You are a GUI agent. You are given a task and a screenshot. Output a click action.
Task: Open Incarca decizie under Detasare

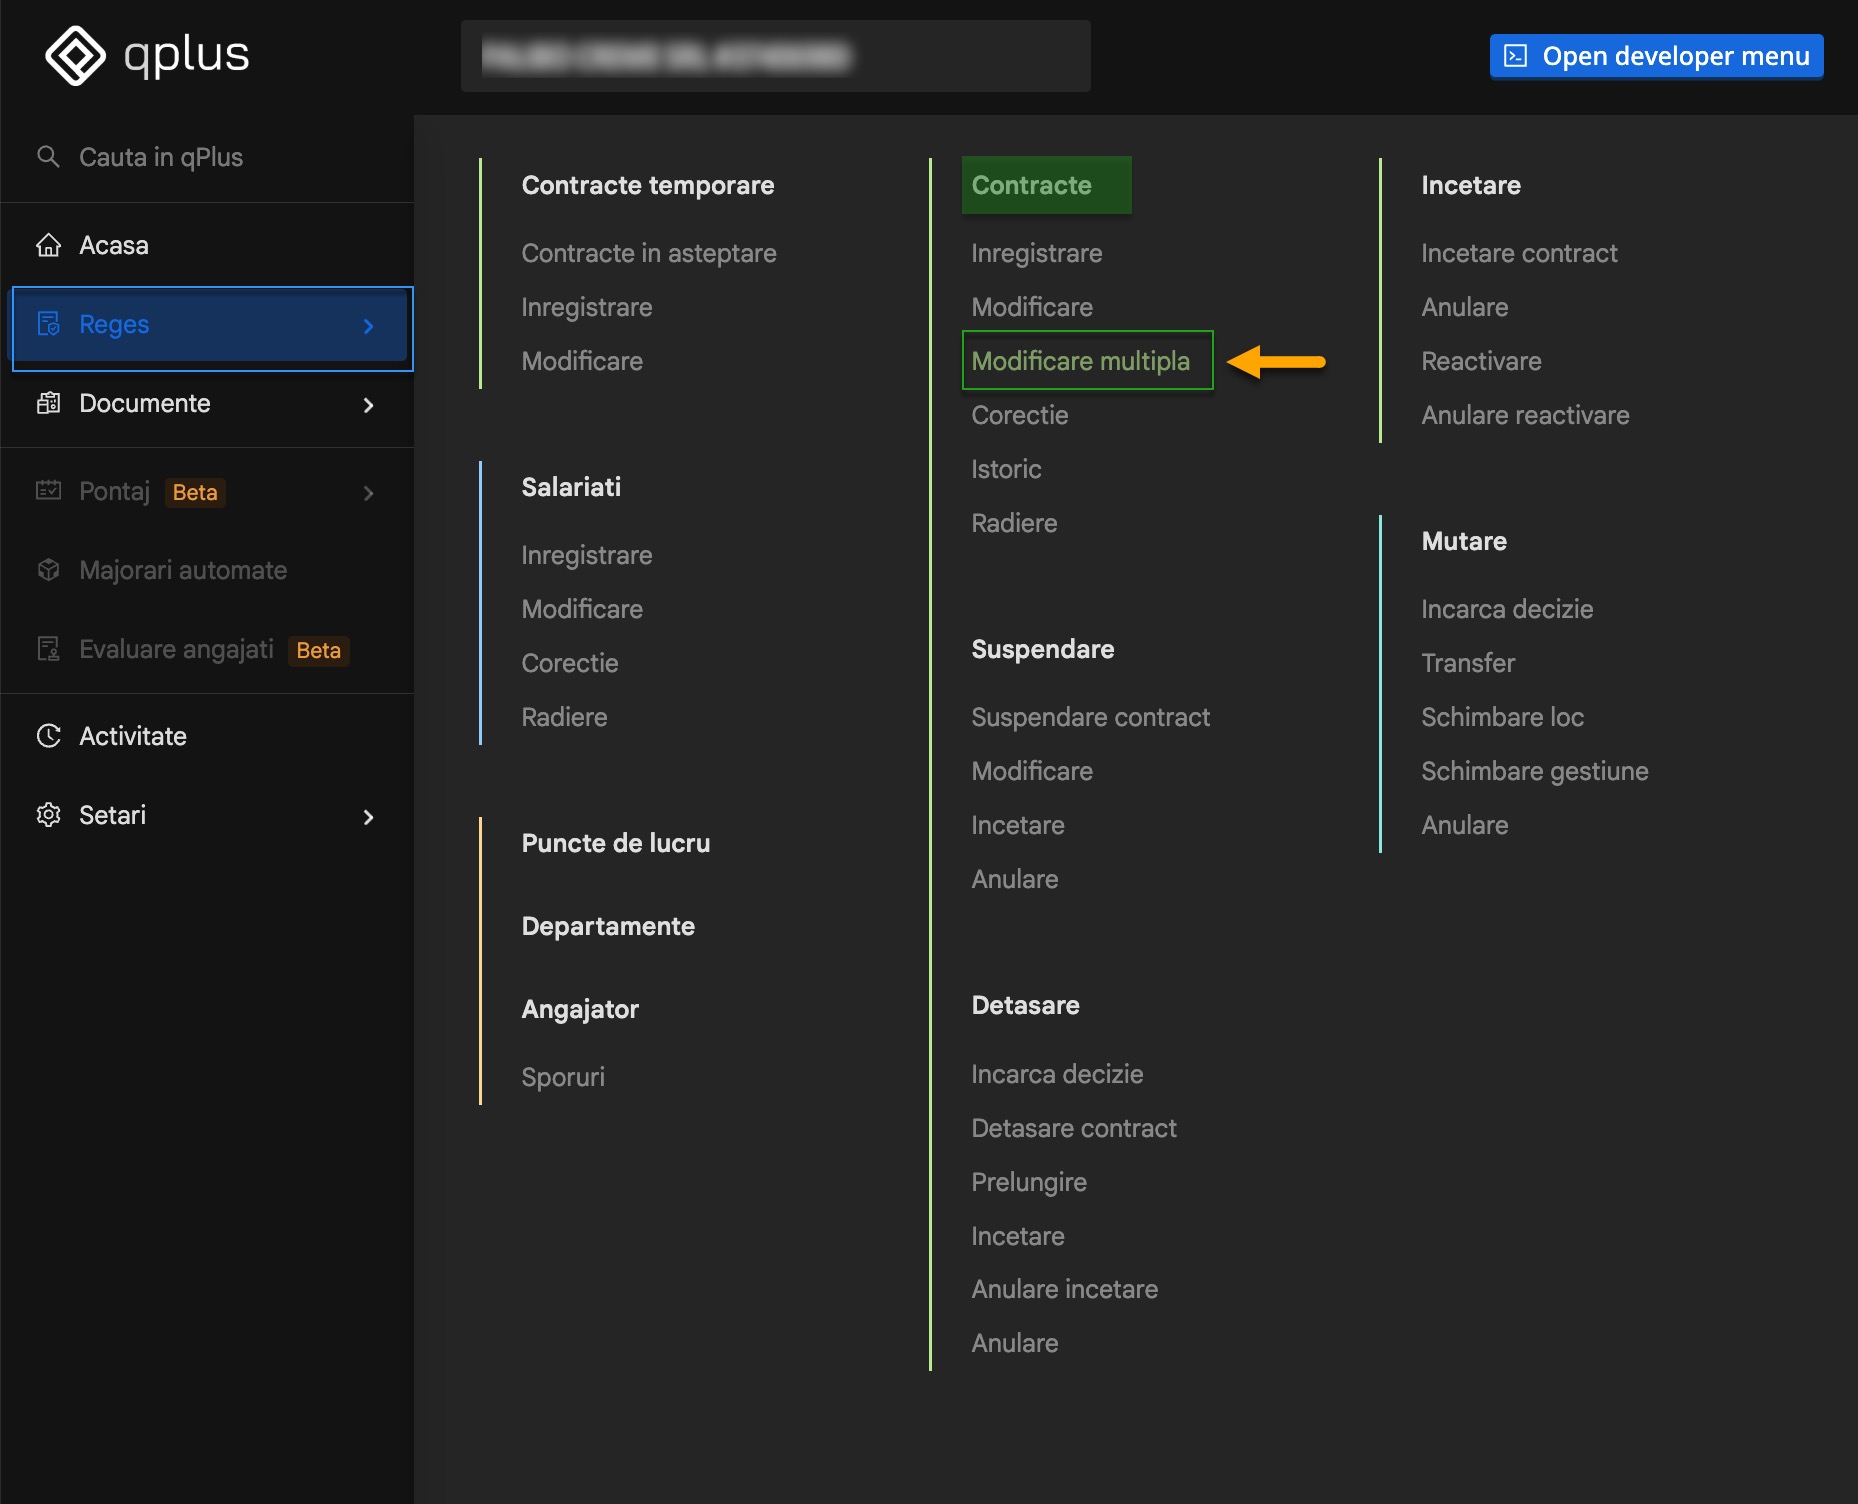[1057, 1074]
